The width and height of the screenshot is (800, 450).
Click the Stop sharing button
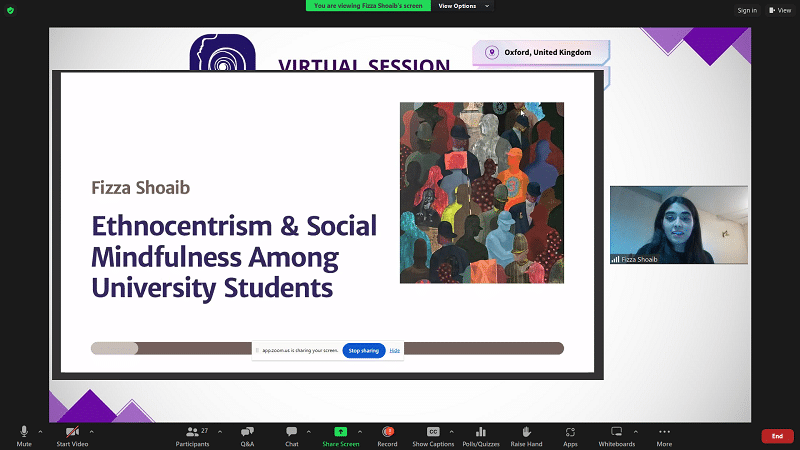point(363,351)
